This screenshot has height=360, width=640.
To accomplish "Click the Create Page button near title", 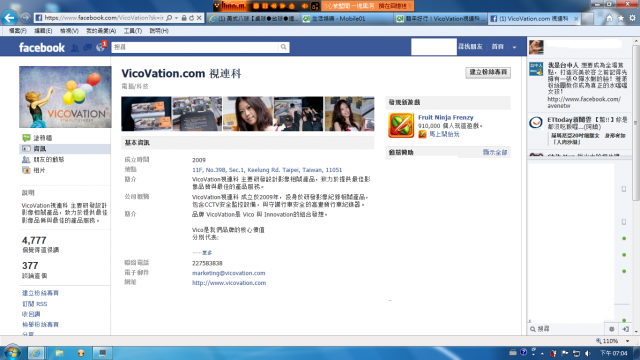I will click(x=488, y=72).
